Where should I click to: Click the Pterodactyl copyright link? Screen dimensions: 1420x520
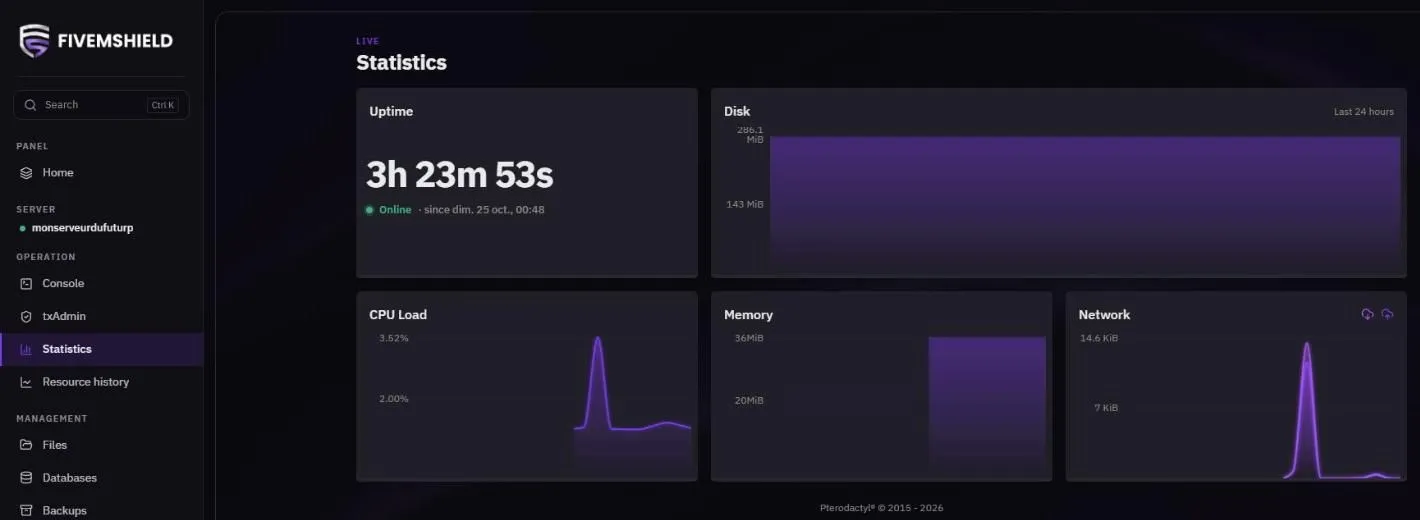[881, 508]
